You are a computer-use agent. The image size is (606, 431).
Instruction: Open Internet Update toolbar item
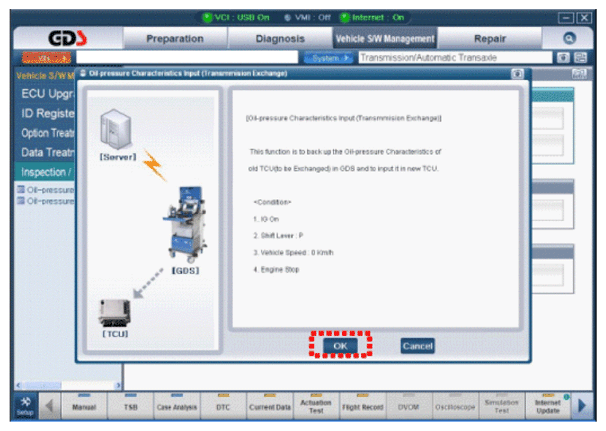point(548,406)
